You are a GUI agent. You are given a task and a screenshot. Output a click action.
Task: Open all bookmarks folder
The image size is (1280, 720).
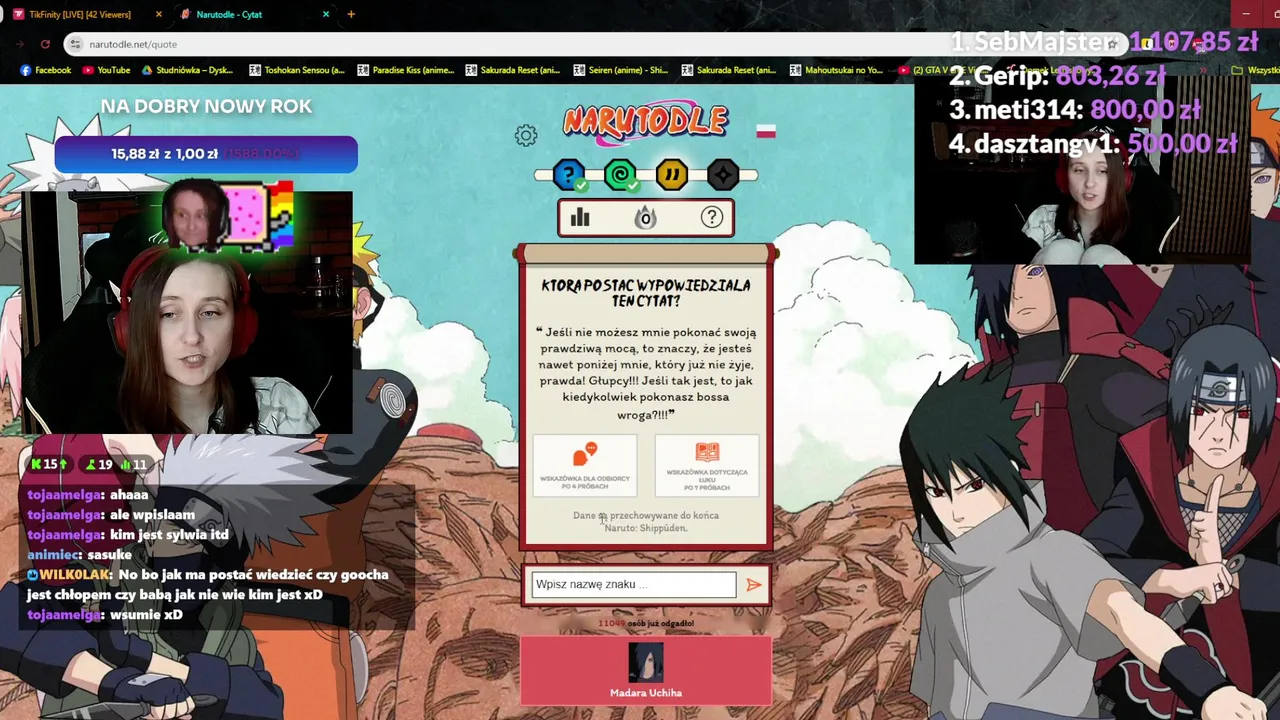click(1255, 70)
